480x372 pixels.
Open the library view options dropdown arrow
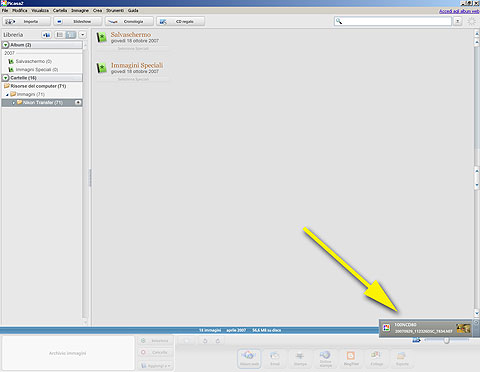click(83, 35)
